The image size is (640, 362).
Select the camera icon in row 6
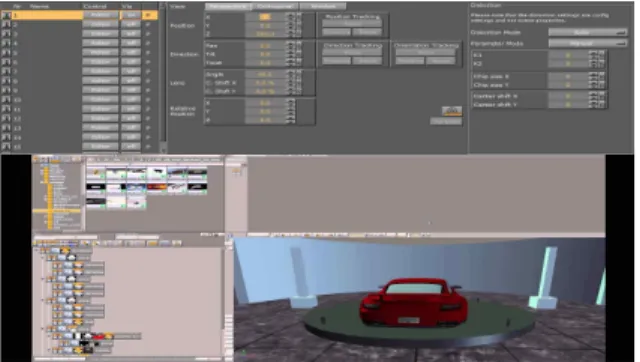click(x=6, y=62)
